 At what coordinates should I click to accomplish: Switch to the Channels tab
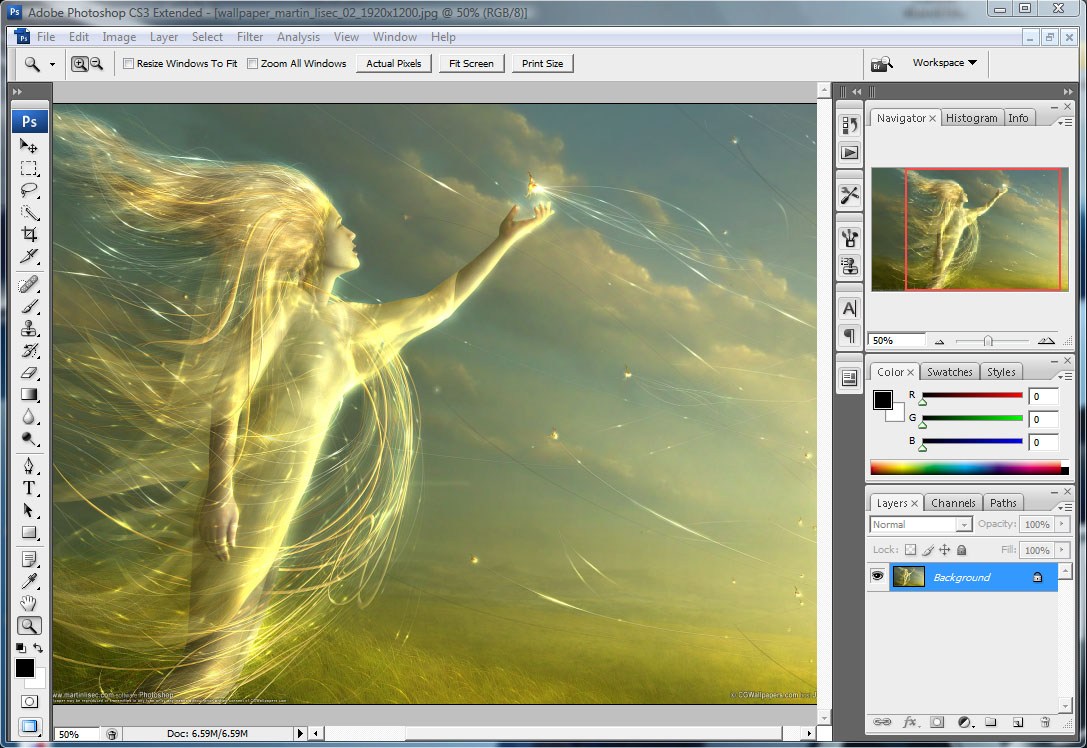point(953,502)
